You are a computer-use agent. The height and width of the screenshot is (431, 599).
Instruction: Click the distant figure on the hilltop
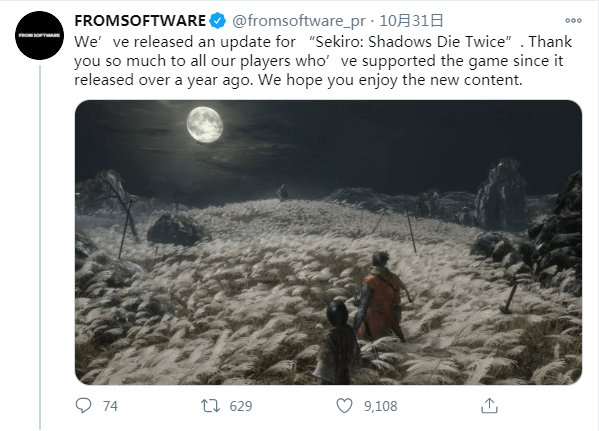(283, 192)
